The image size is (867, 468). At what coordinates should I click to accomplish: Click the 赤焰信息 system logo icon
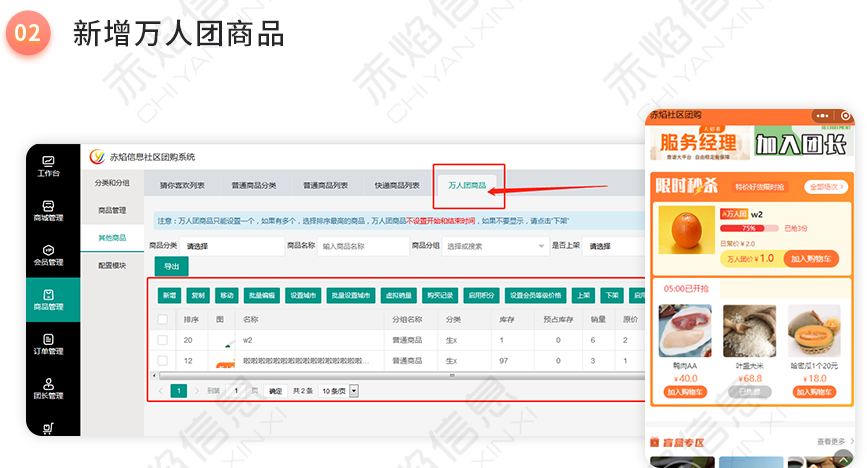click(97, 156)
